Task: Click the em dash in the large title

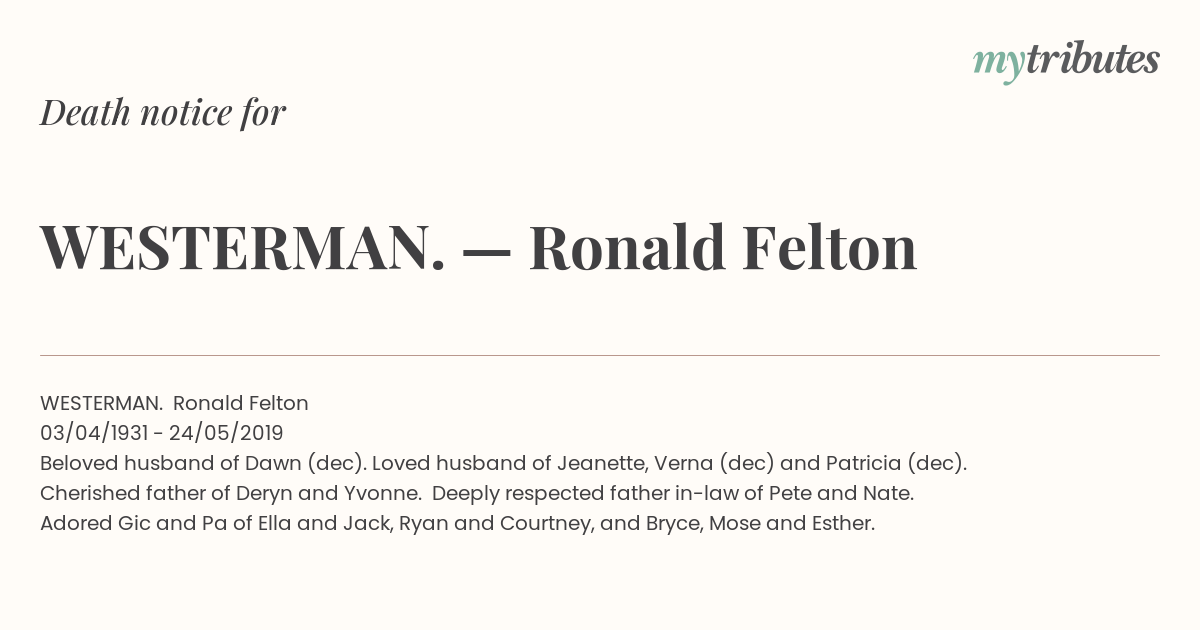Action: [x=487, y=250]
